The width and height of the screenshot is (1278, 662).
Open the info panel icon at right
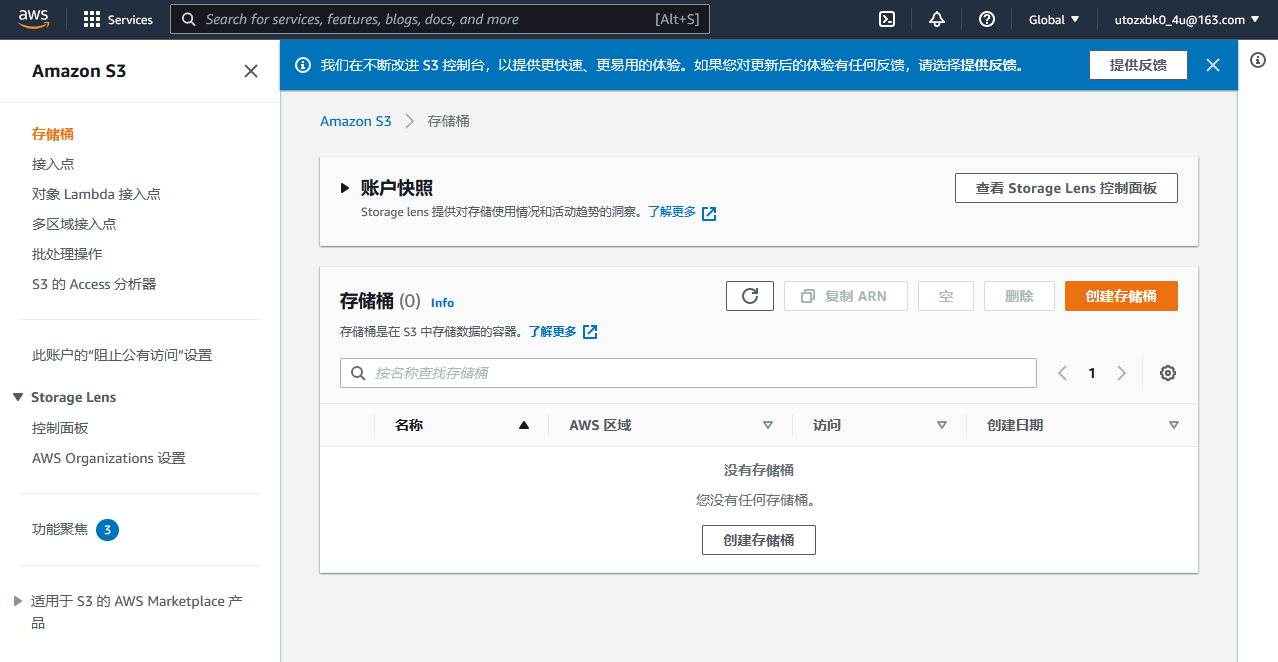1259,60
